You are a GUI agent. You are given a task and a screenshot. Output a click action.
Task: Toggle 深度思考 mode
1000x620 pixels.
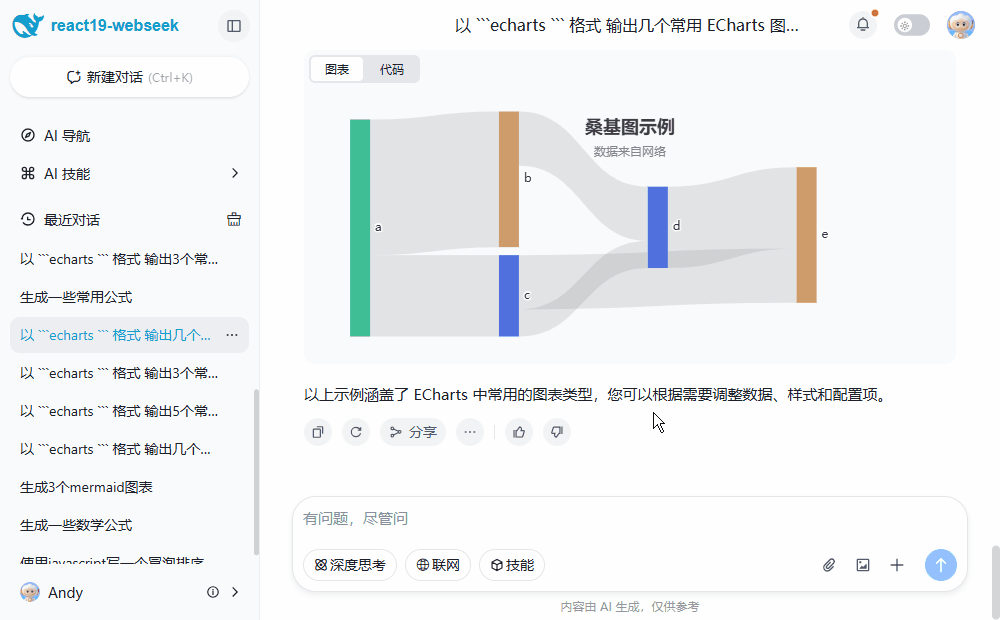[350, 565]
